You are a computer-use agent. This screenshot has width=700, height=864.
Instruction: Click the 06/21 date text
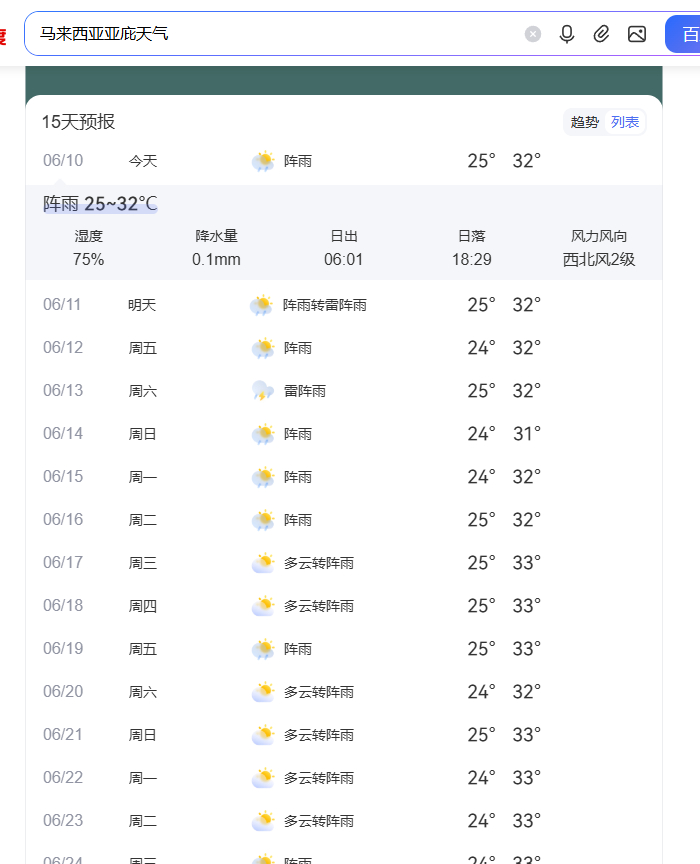pos(63,735)
